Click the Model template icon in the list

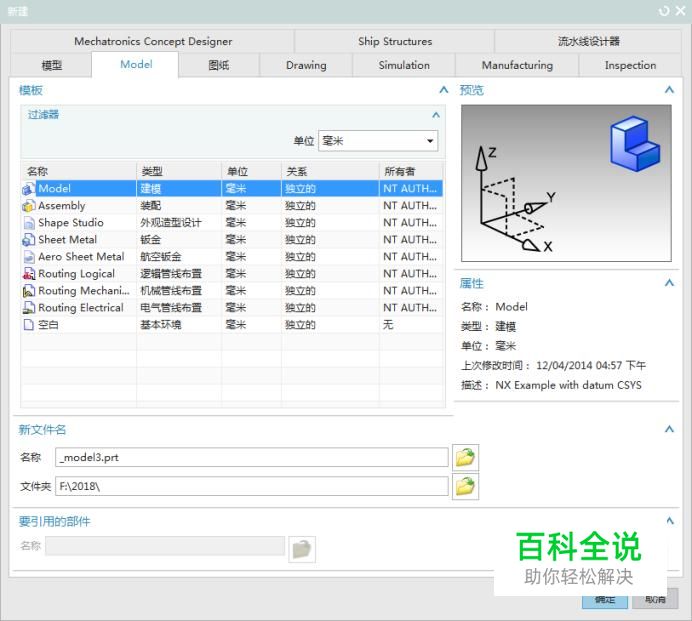point(28,189)
